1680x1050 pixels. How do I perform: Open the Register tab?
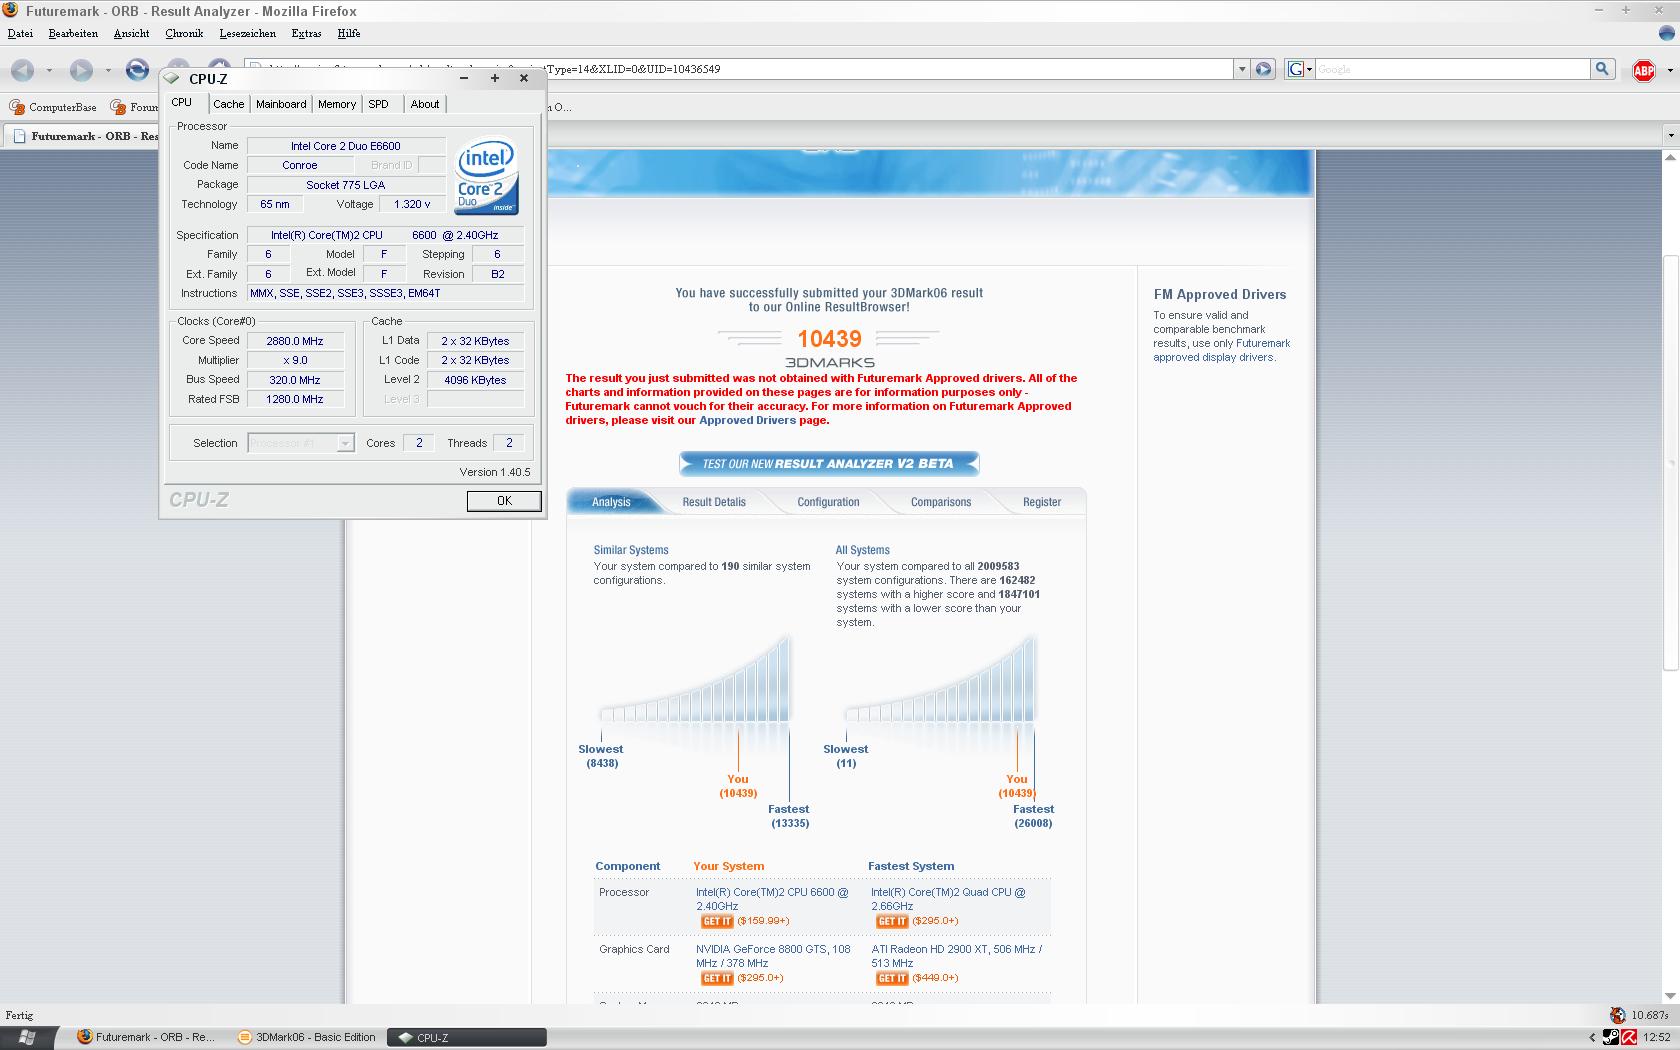(x=1042, y=502)
